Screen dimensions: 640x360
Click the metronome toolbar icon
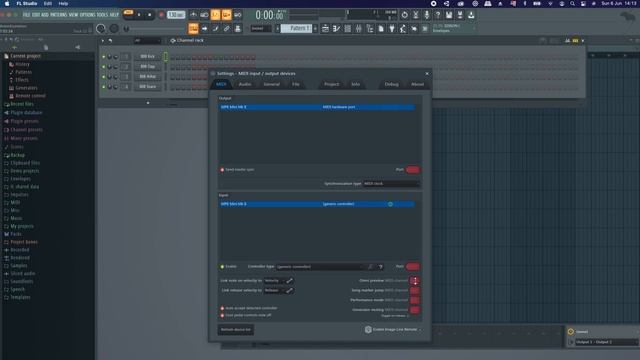coord(193,15)
